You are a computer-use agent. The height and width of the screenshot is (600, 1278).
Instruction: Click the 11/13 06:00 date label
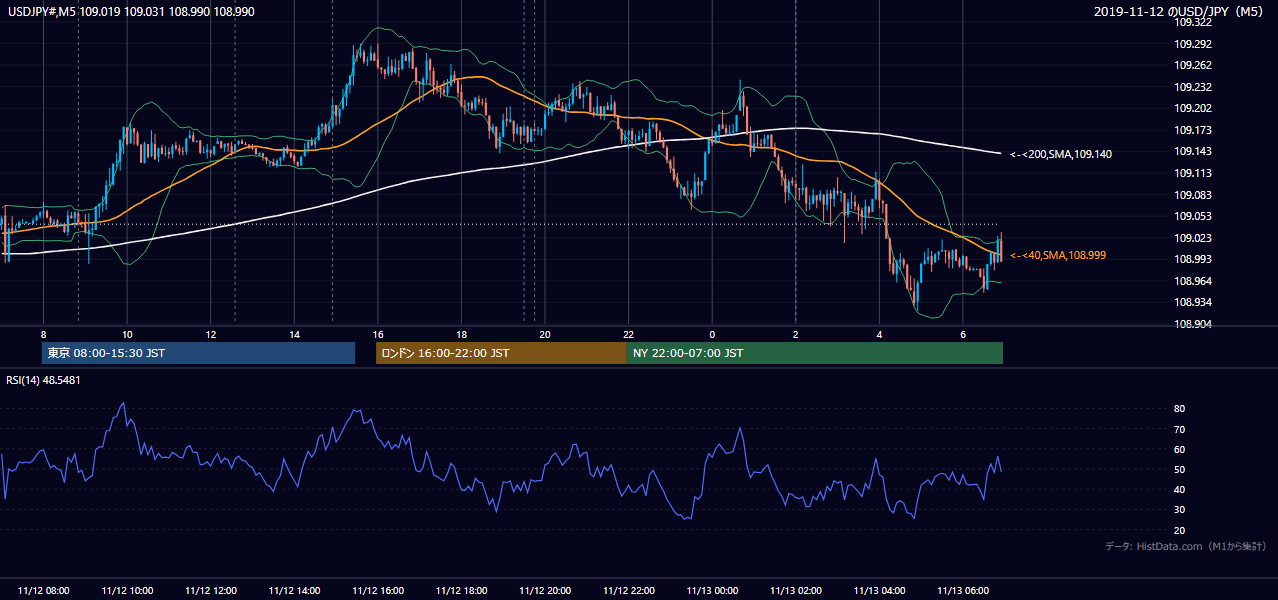click(962, 591)
